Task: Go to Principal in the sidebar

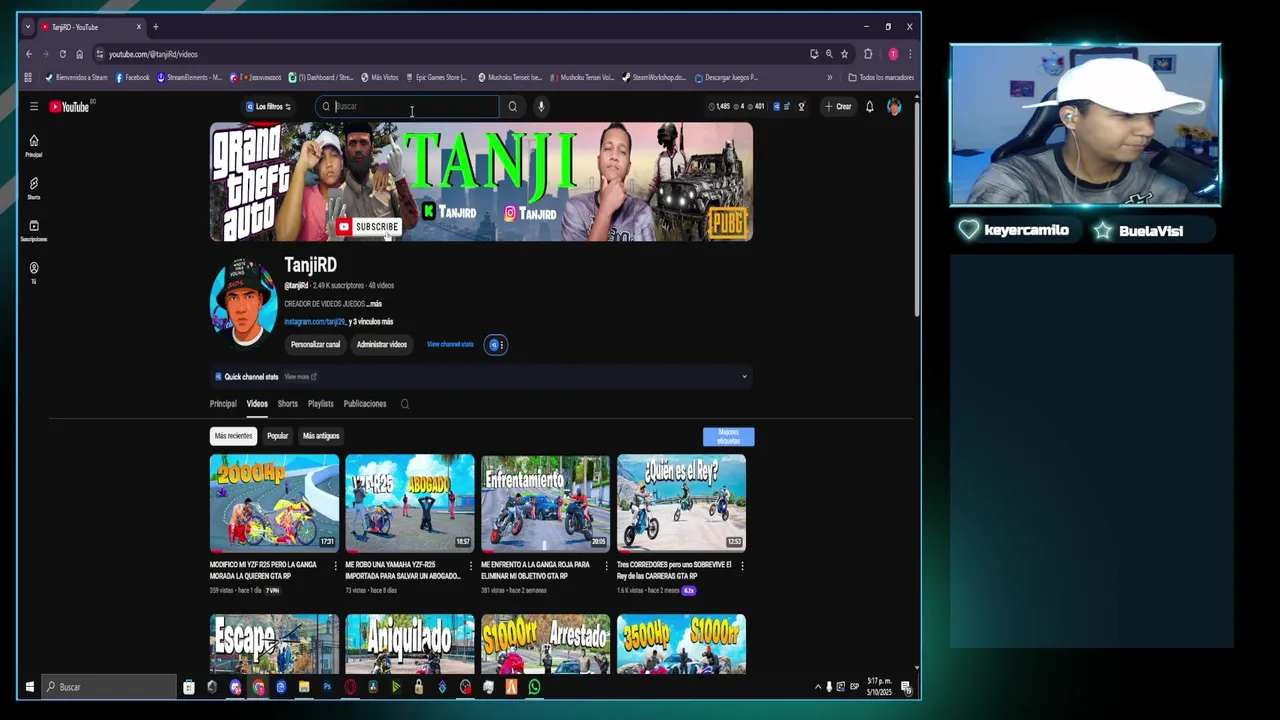Action: (33, 146)
